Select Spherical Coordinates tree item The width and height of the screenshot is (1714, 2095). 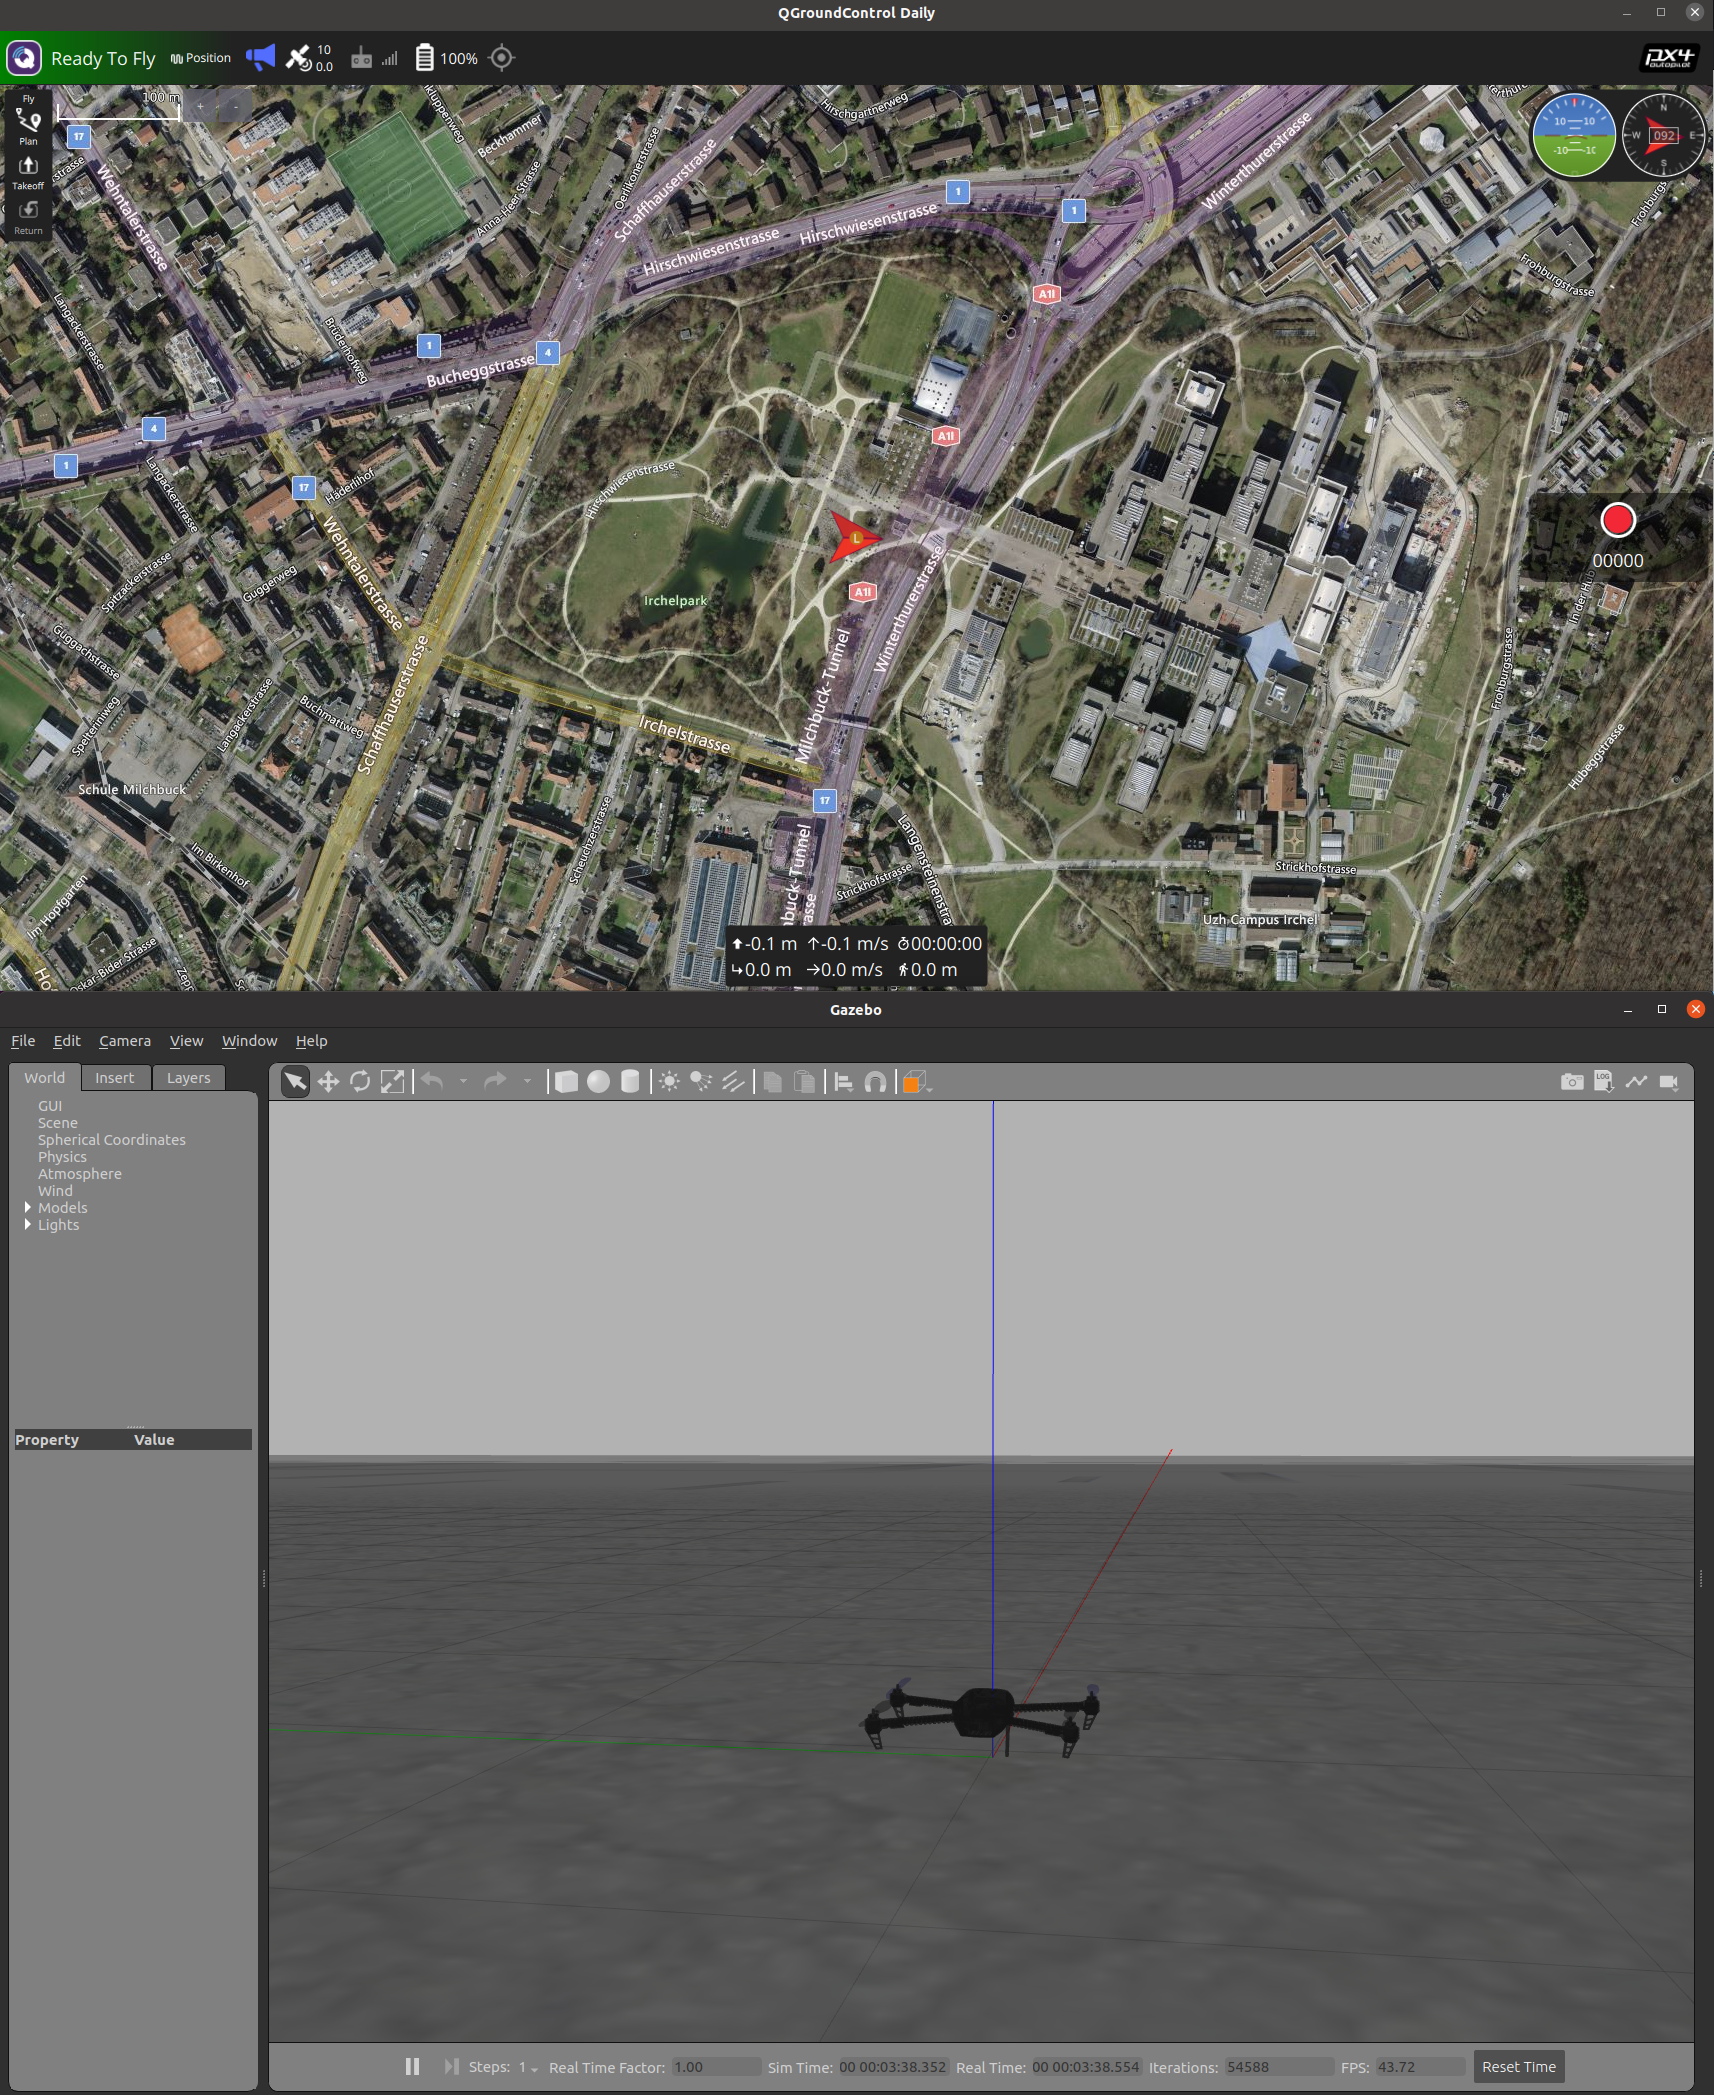[111, 1139]
